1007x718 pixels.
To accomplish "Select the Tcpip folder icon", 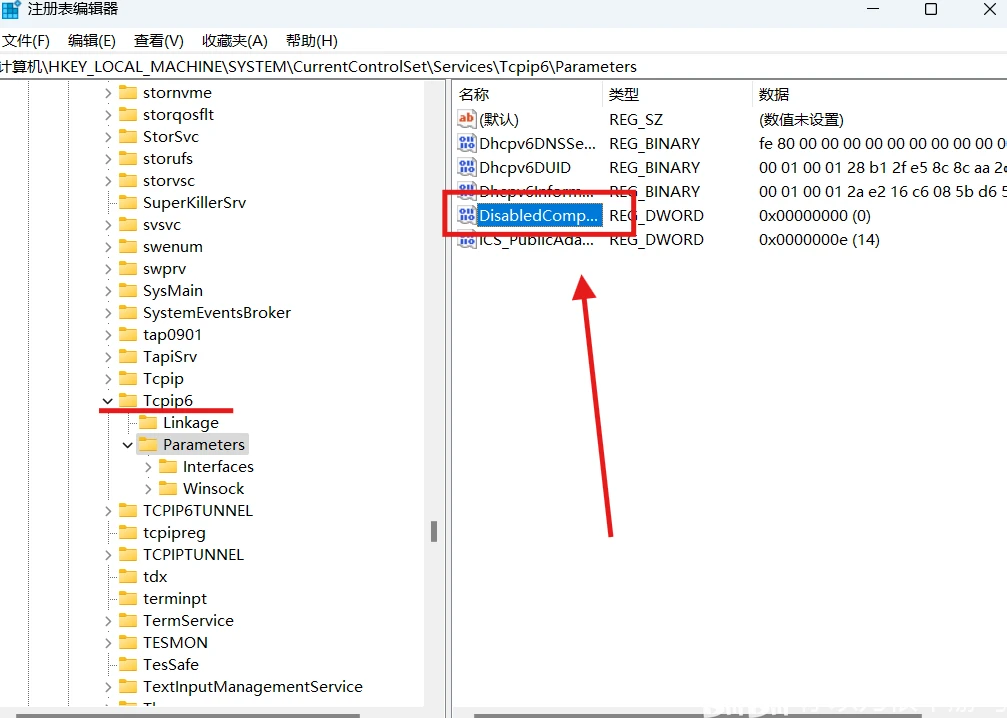I will pos(129,378).
